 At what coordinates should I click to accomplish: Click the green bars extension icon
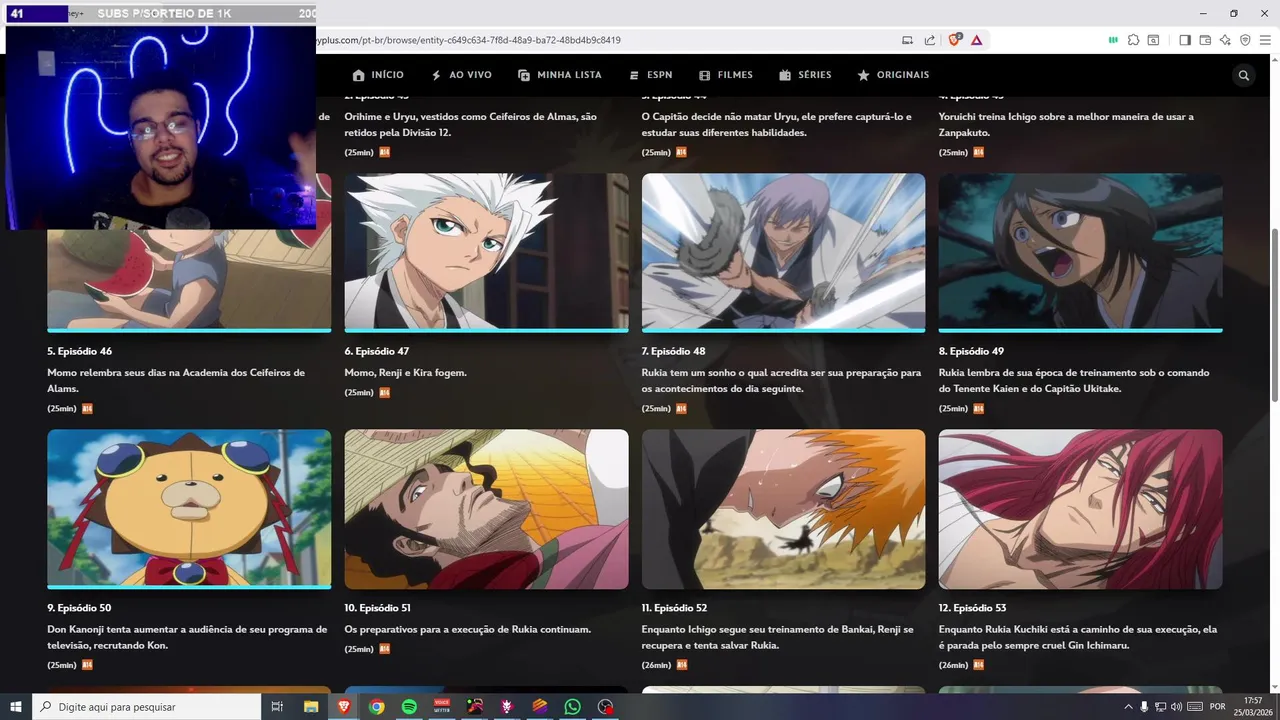tap(1113, 40)
